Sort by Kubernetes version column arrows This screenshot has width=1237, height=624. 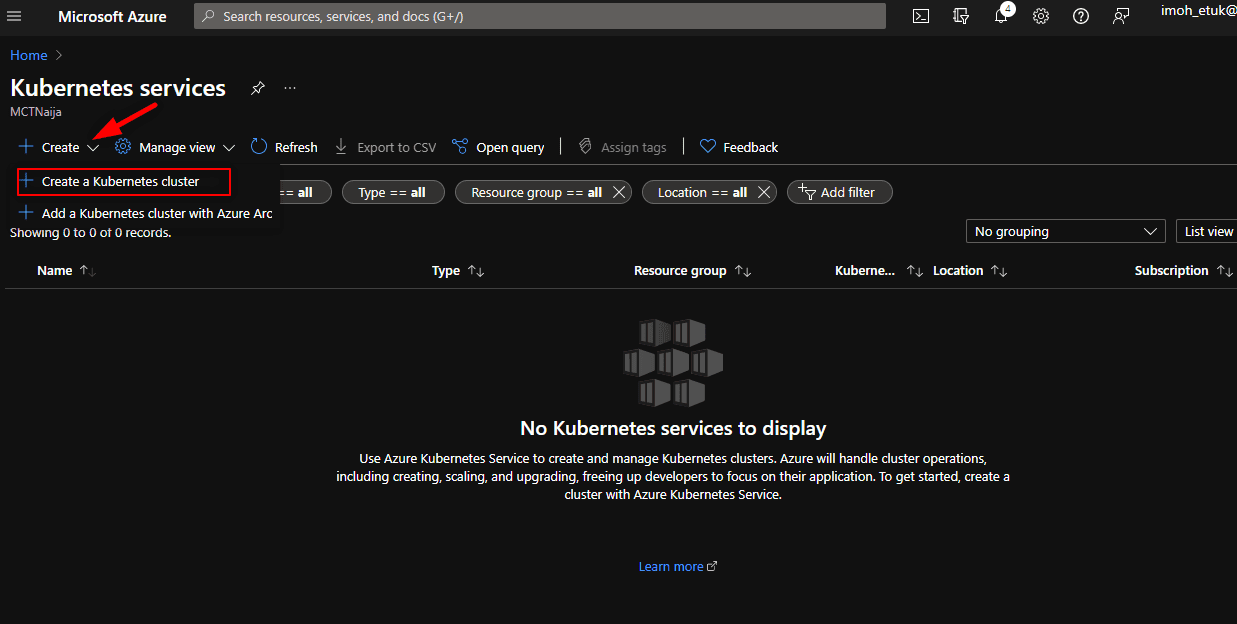915,271
